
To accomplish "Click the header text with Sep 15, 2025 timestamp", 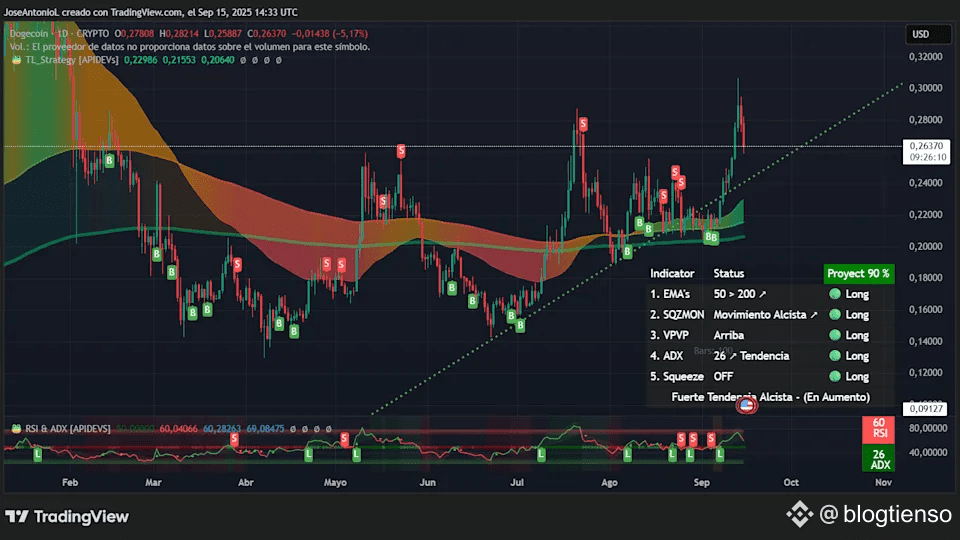I will click(151, 12).
